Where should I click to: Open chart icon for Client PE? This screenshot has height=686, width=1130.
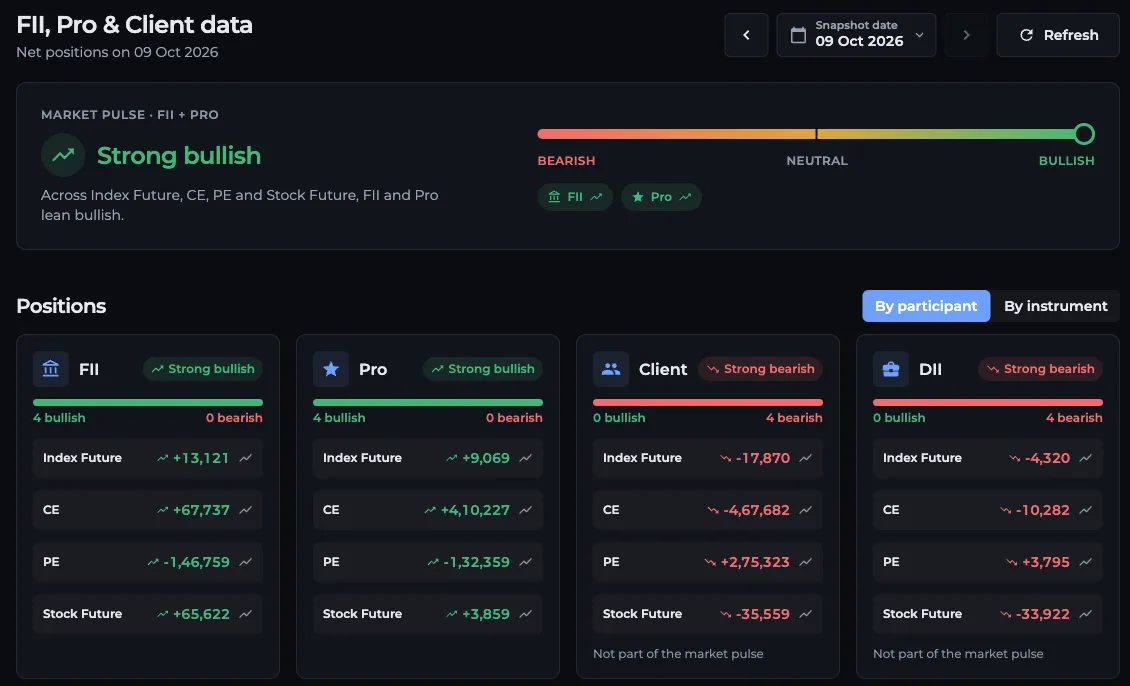806,562
